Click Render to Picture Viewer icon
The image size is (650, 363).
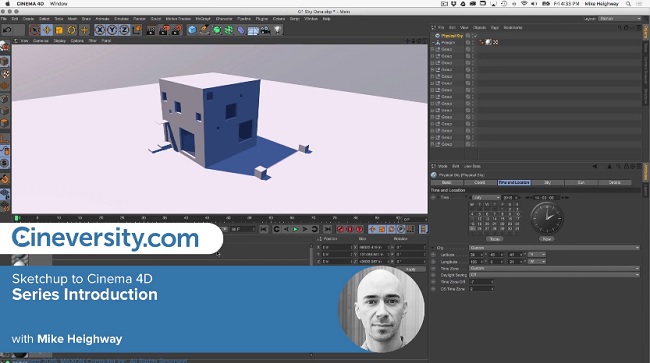tap(164, 30)
